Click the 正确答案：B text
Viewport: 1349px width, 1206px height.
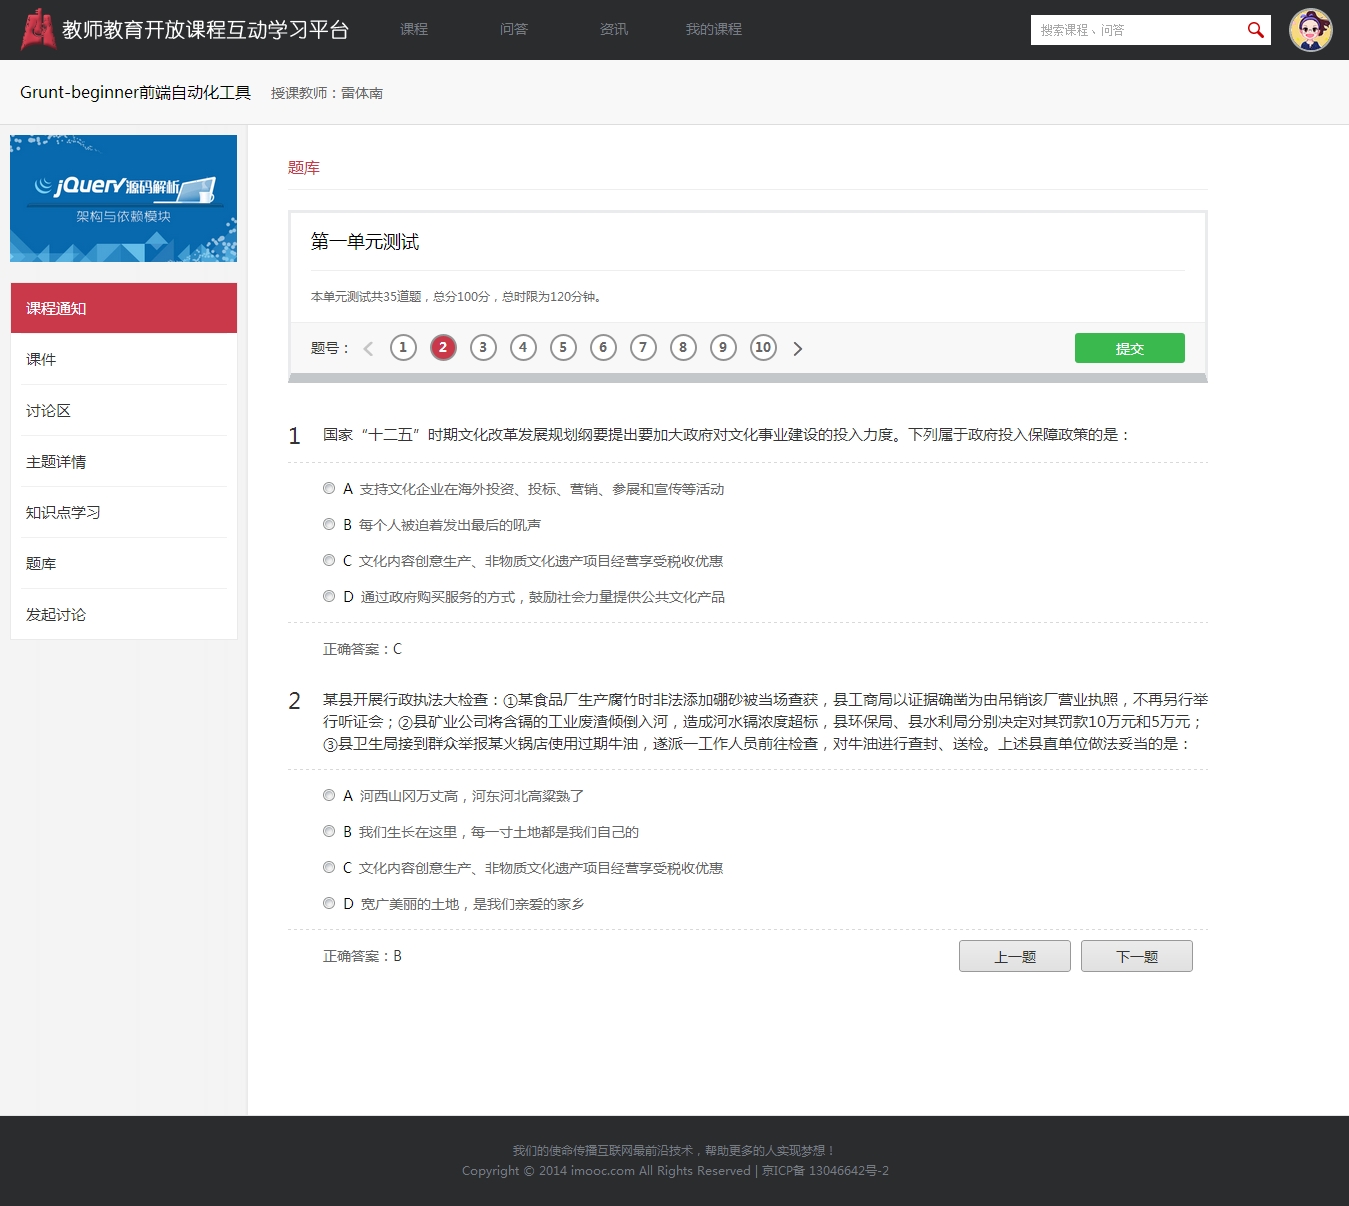click(362, 956)
